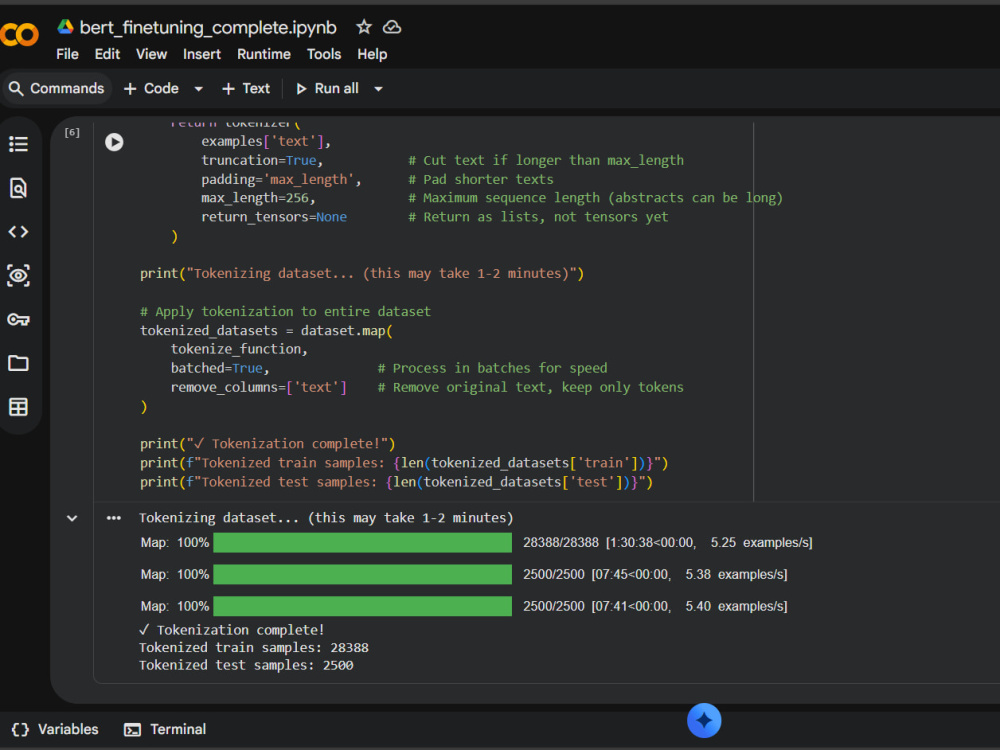Open the Help menu
This screenshot has height=750, width=1000.
372,54
